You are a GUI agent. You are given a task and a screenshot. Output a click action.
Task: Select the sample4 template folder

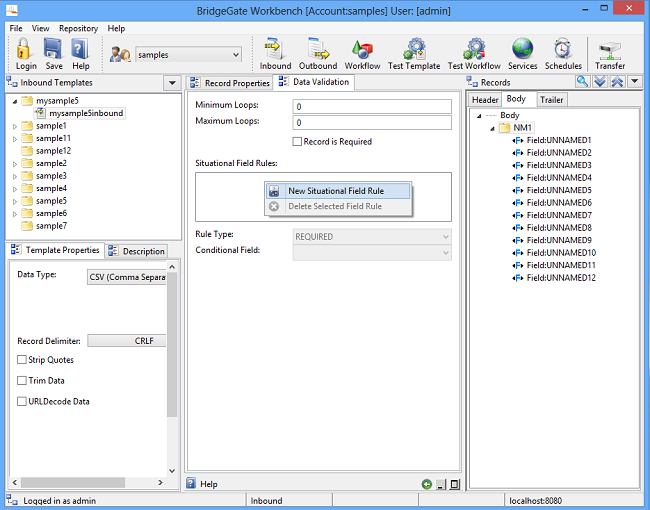[x=51, y=188]
